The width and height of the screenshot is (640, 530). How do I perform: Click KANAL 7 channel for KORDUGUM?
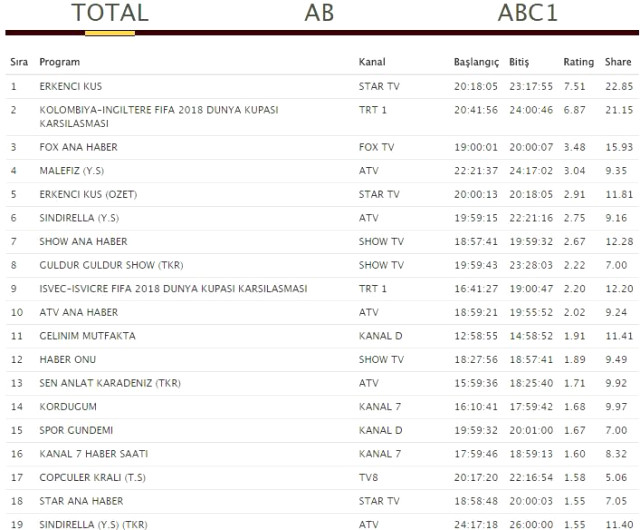click(x=380, y=407)
